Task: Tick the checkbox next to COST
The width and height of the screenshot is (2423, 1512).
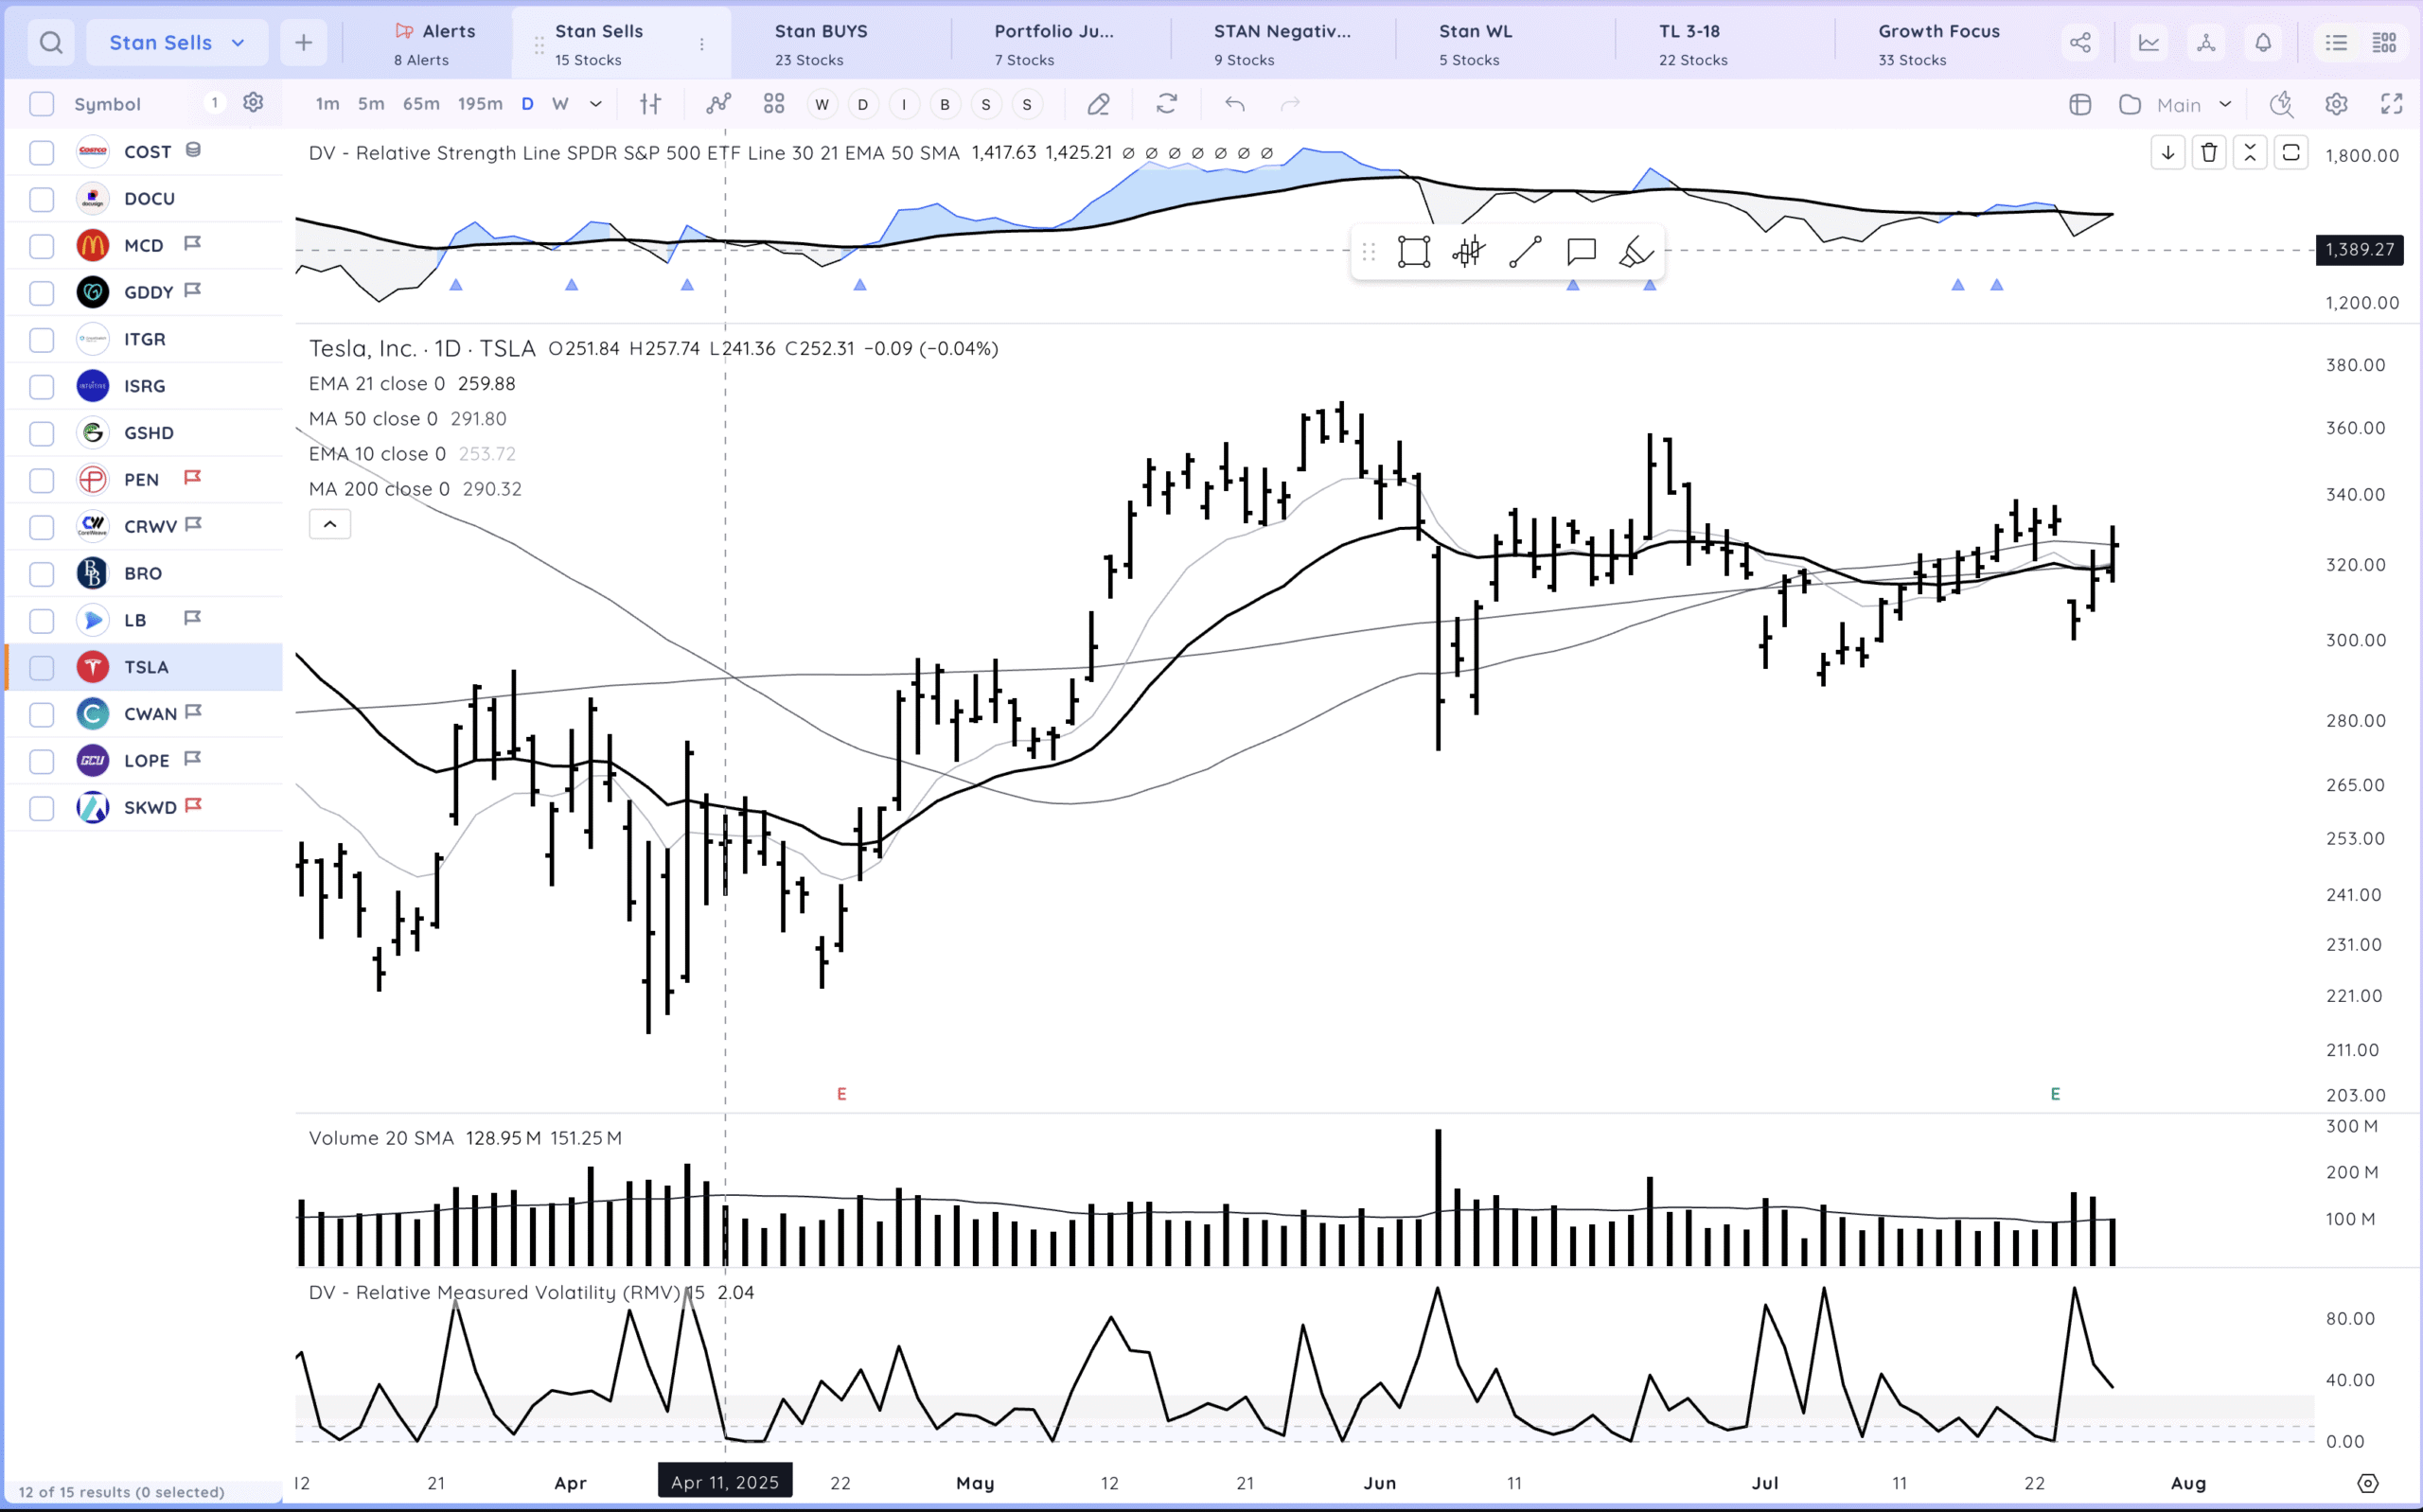Action: pos(42,153)
